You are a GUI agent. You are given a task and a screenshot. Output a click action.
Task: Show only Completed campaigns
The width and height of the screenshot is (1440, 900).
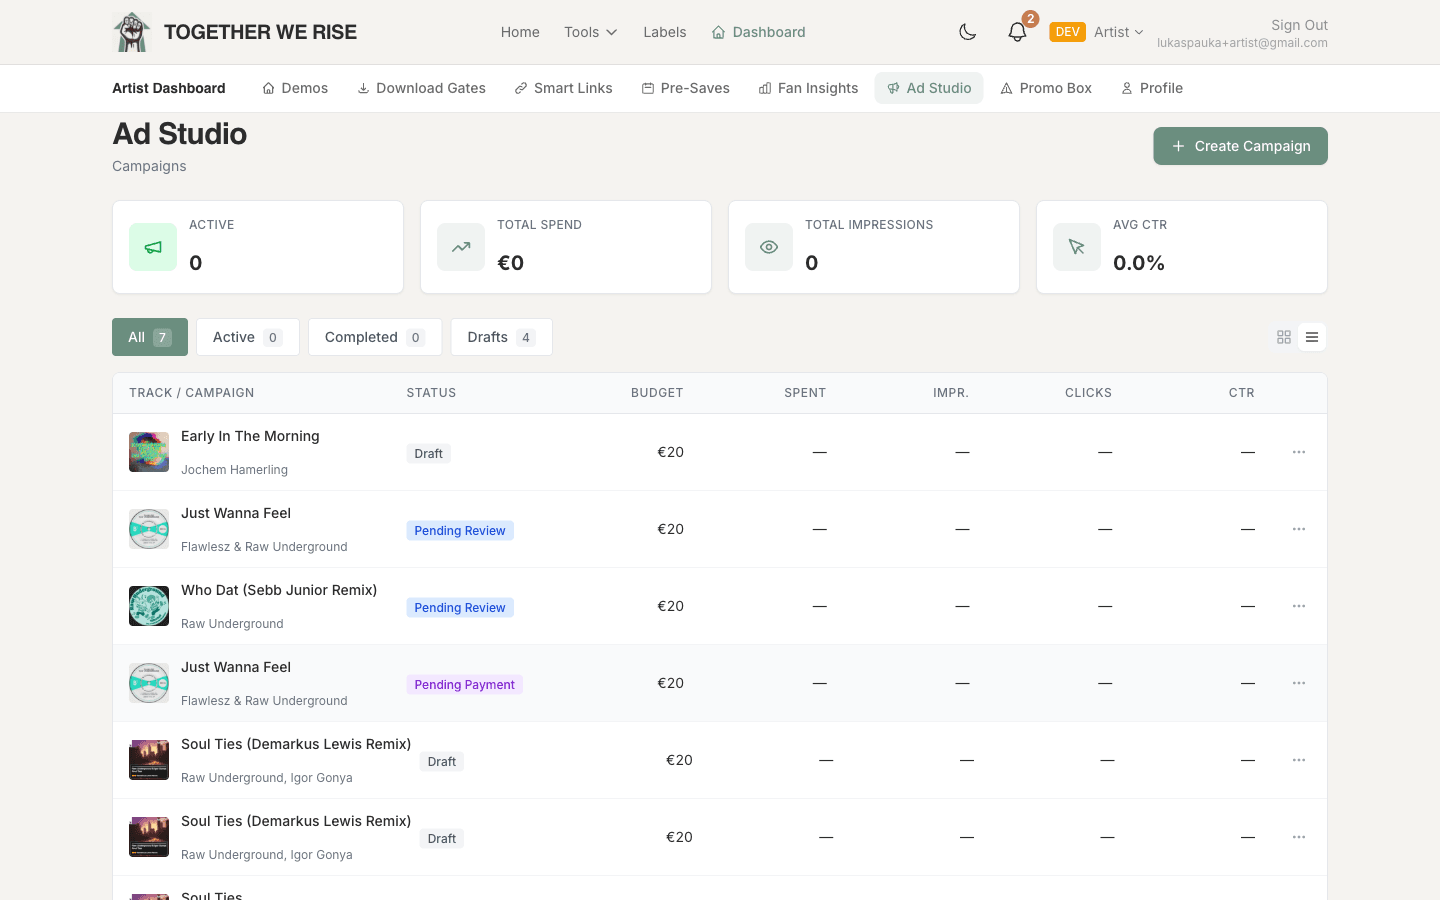pos(374,337)
